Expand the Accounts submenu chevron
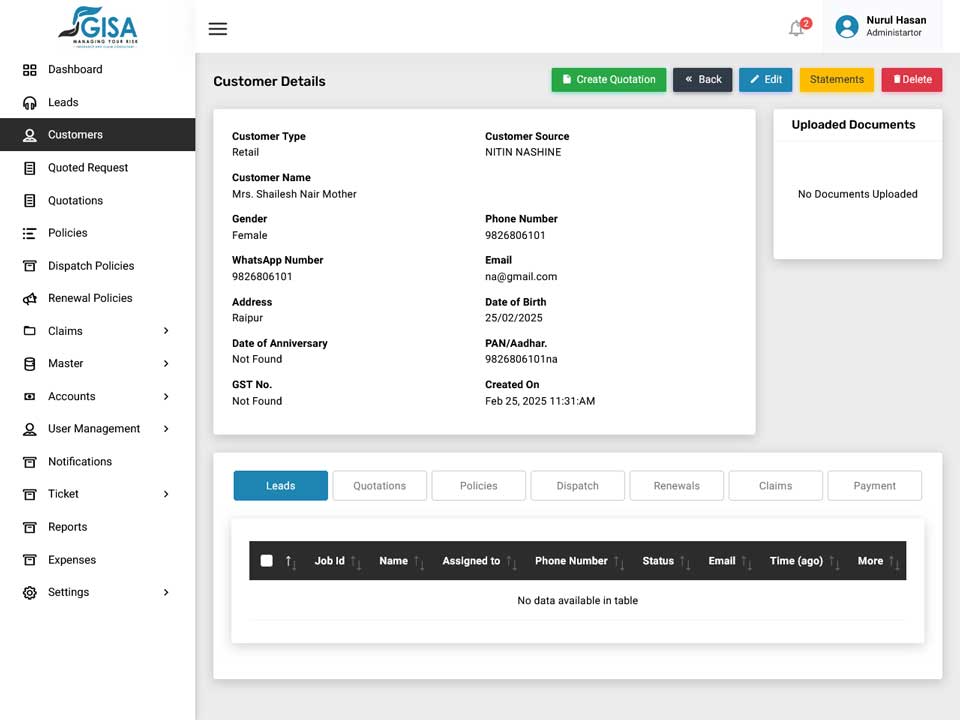This screenshot has height=720, width=960. click(166, 396)
